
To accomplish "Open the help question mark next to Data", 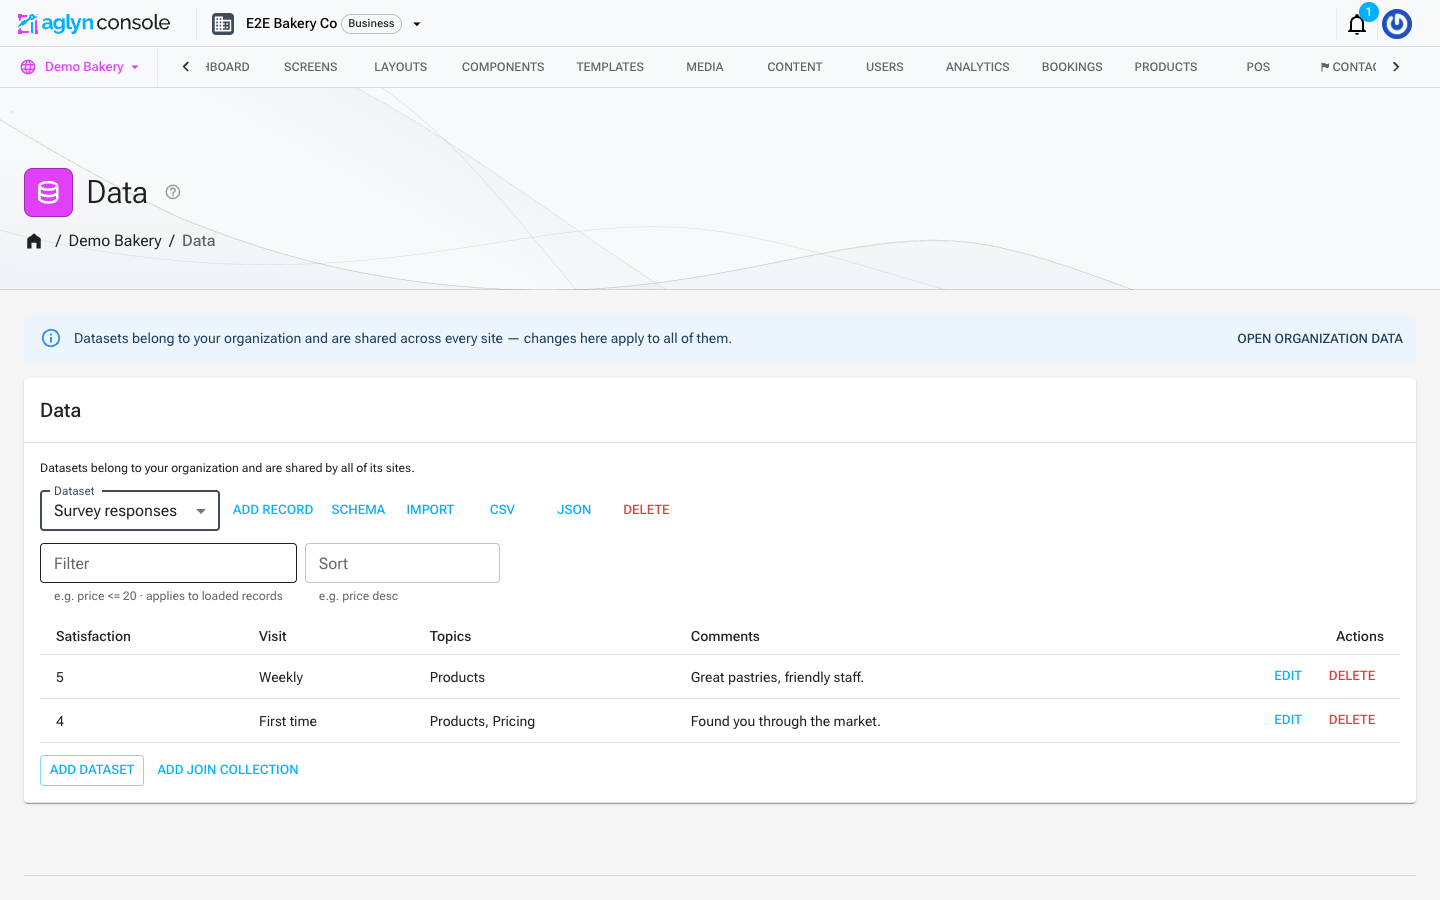I will [173, 192].
